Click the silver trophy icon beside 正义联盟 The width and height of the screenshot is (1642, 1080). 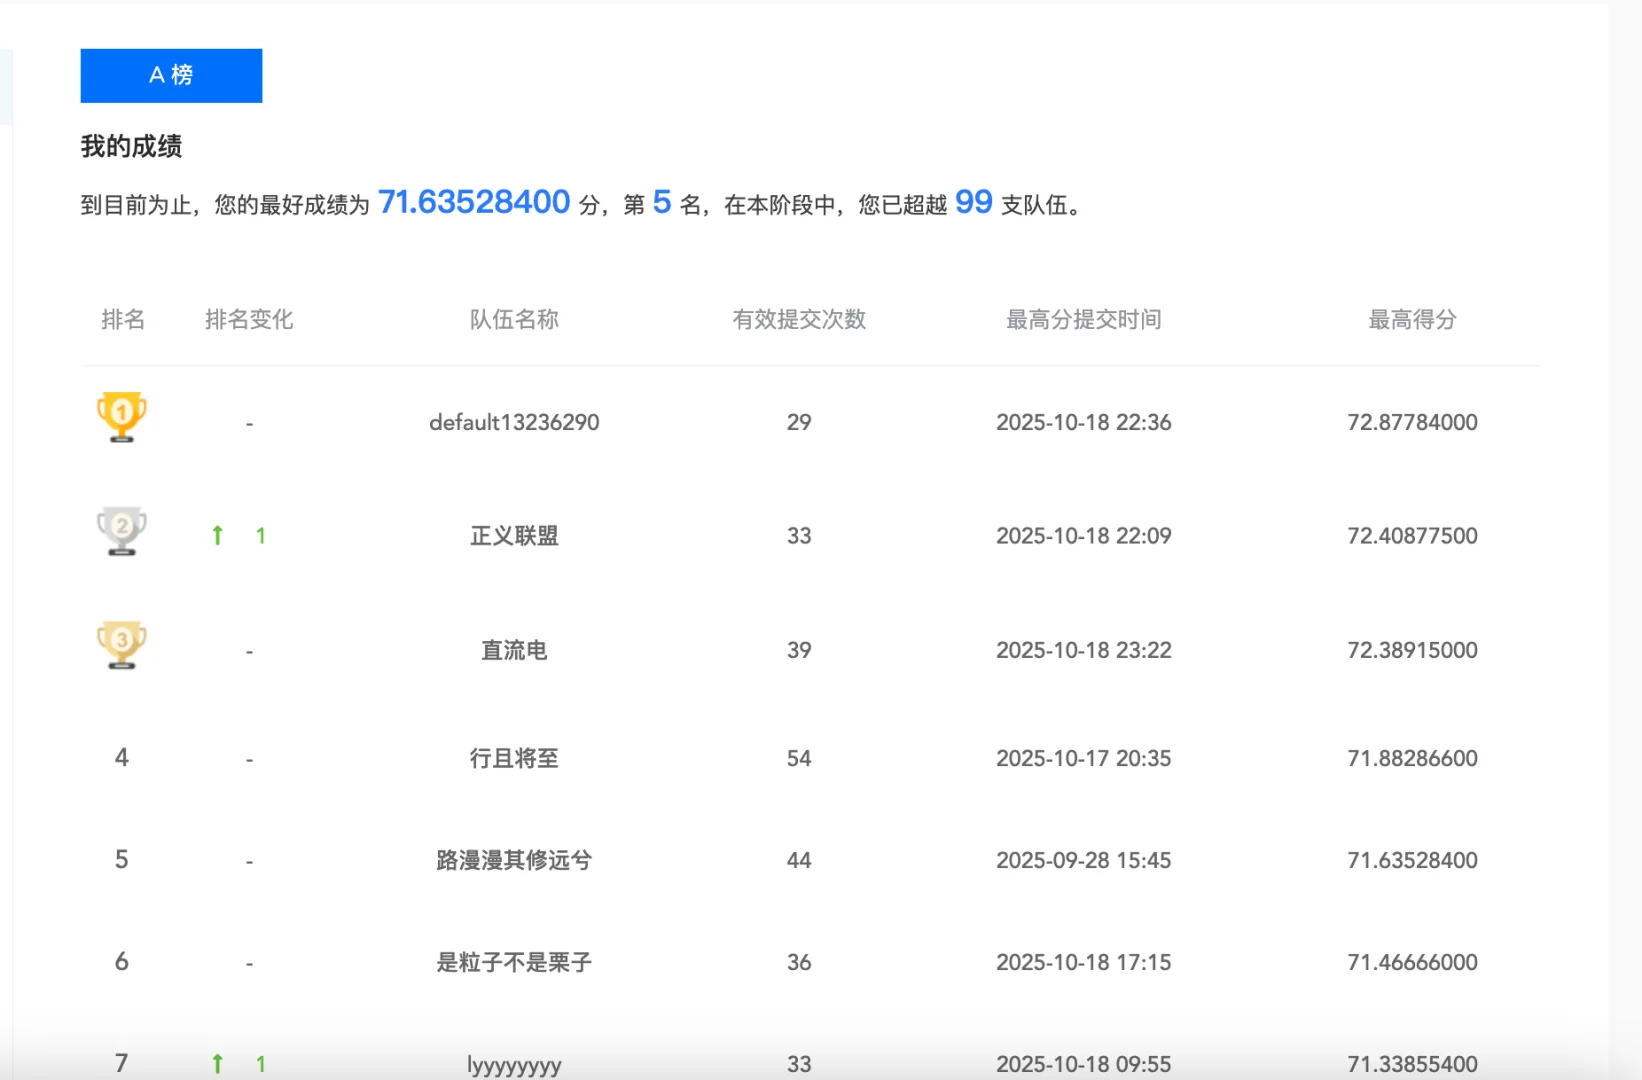point(121,531)
